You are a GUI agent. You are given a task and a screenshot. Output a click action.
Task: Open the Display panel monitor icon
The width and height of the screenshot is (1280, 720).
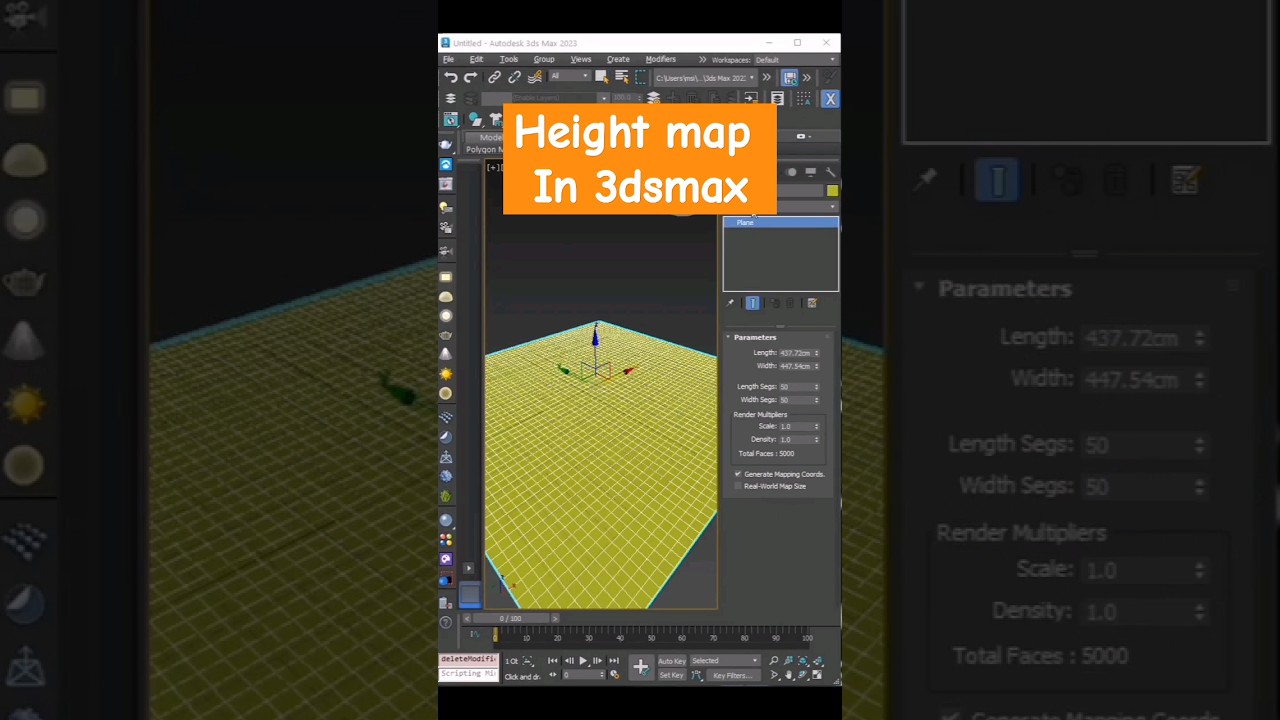tap(811, 172)
